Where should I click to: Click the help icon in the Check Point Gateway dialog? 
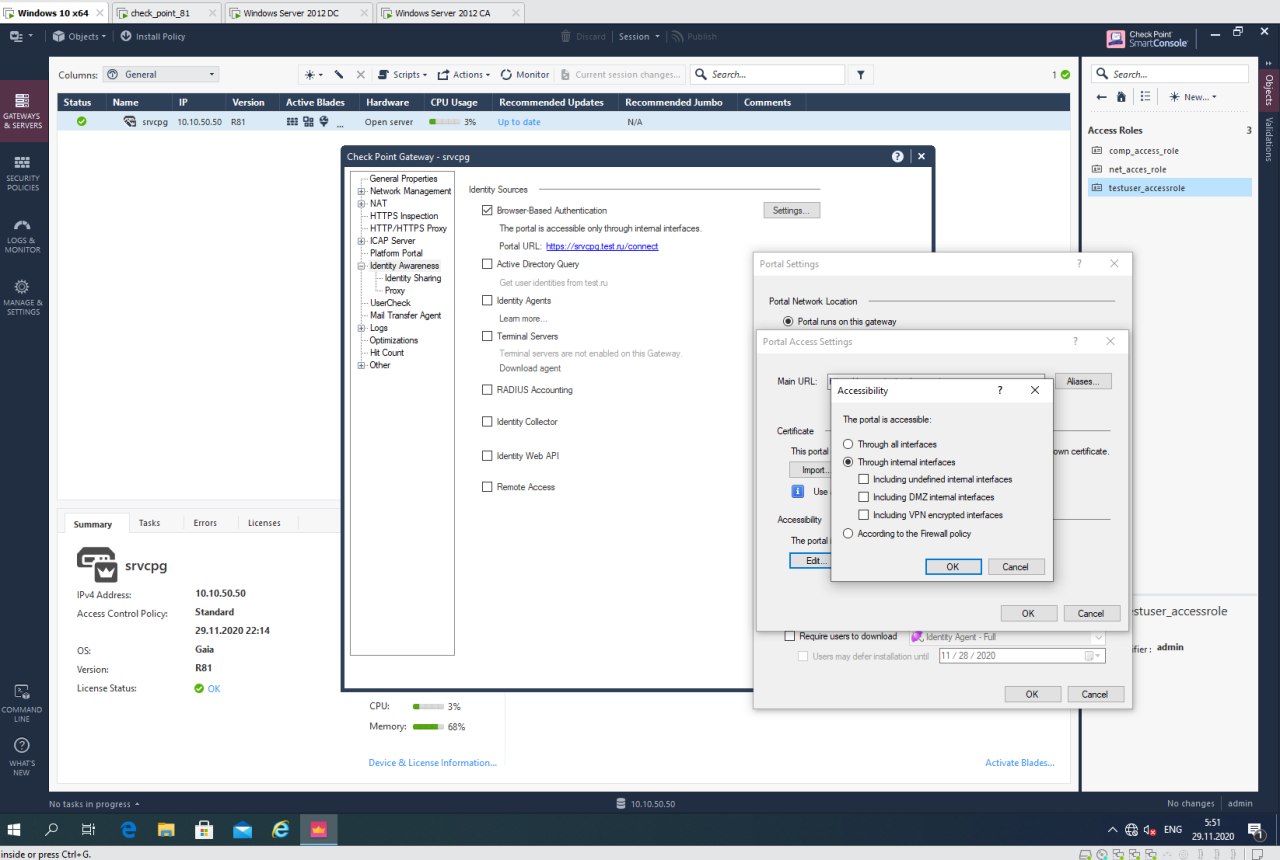898,156
